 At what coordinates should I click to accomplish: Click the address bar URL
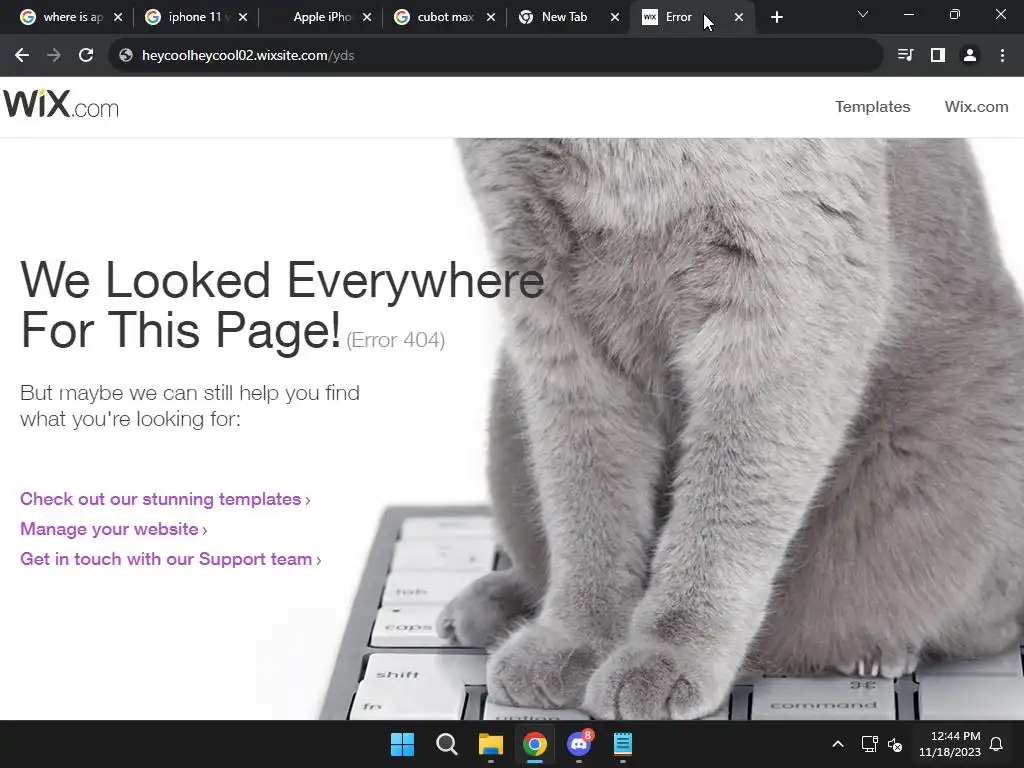248,56
